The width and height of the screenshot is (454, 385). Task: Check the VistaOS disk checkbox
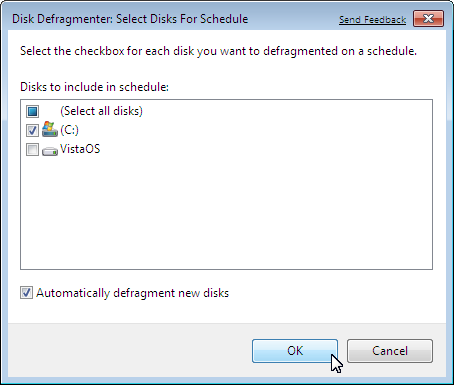tap(32, 149)
